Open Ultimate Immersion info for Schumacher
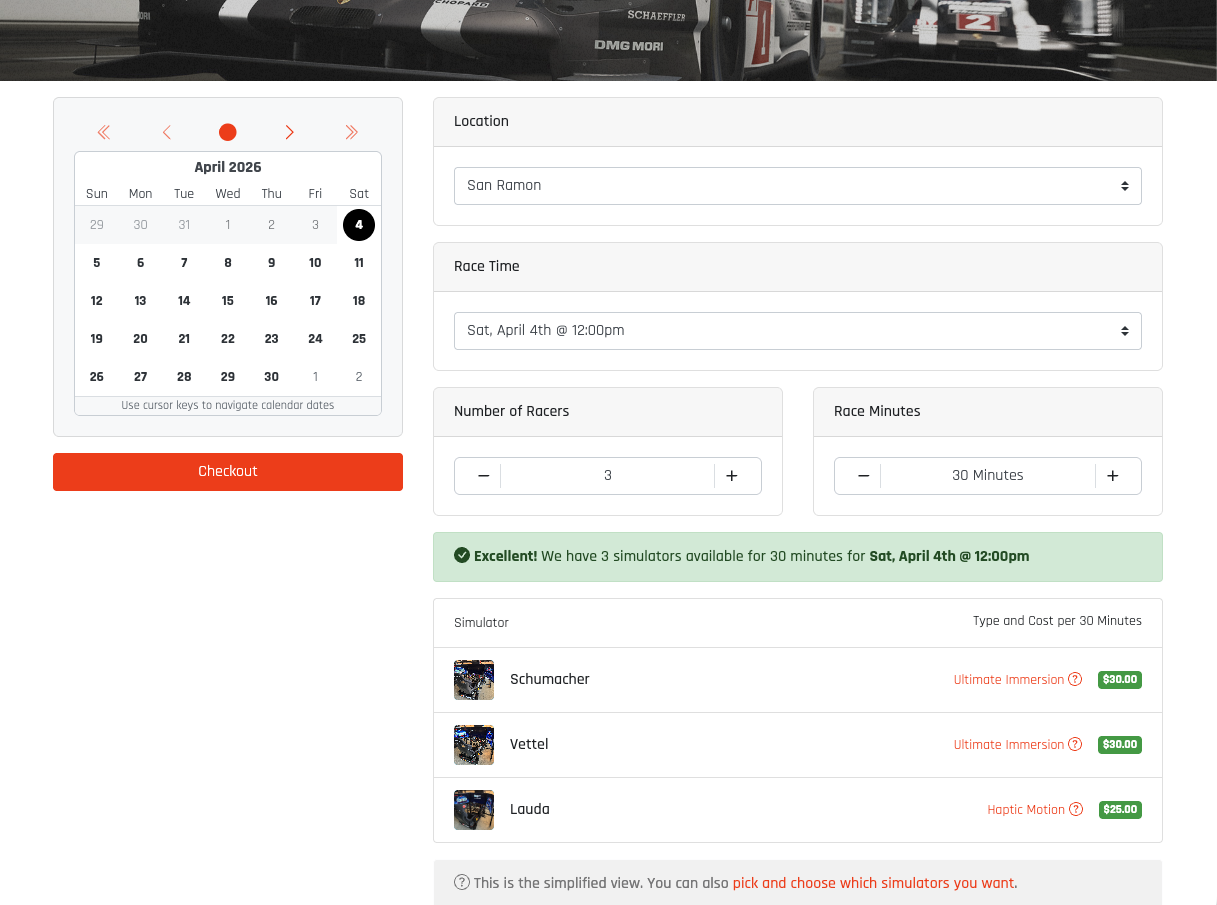This screenshot has height=905, width=1217. coord(1075,679)
